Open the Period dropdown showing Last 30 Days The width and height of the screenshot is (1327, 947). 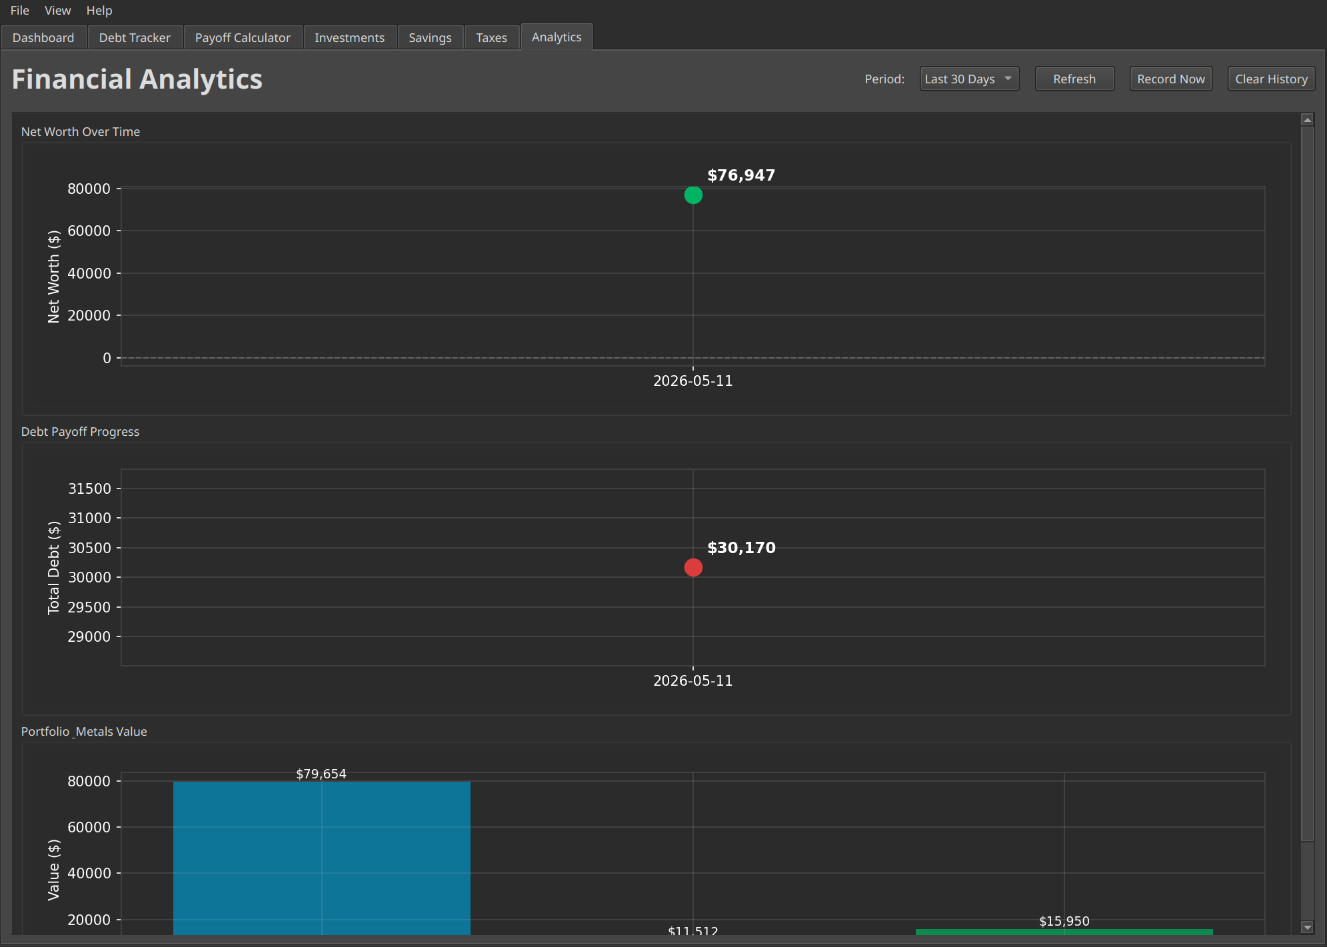[969, 79]
